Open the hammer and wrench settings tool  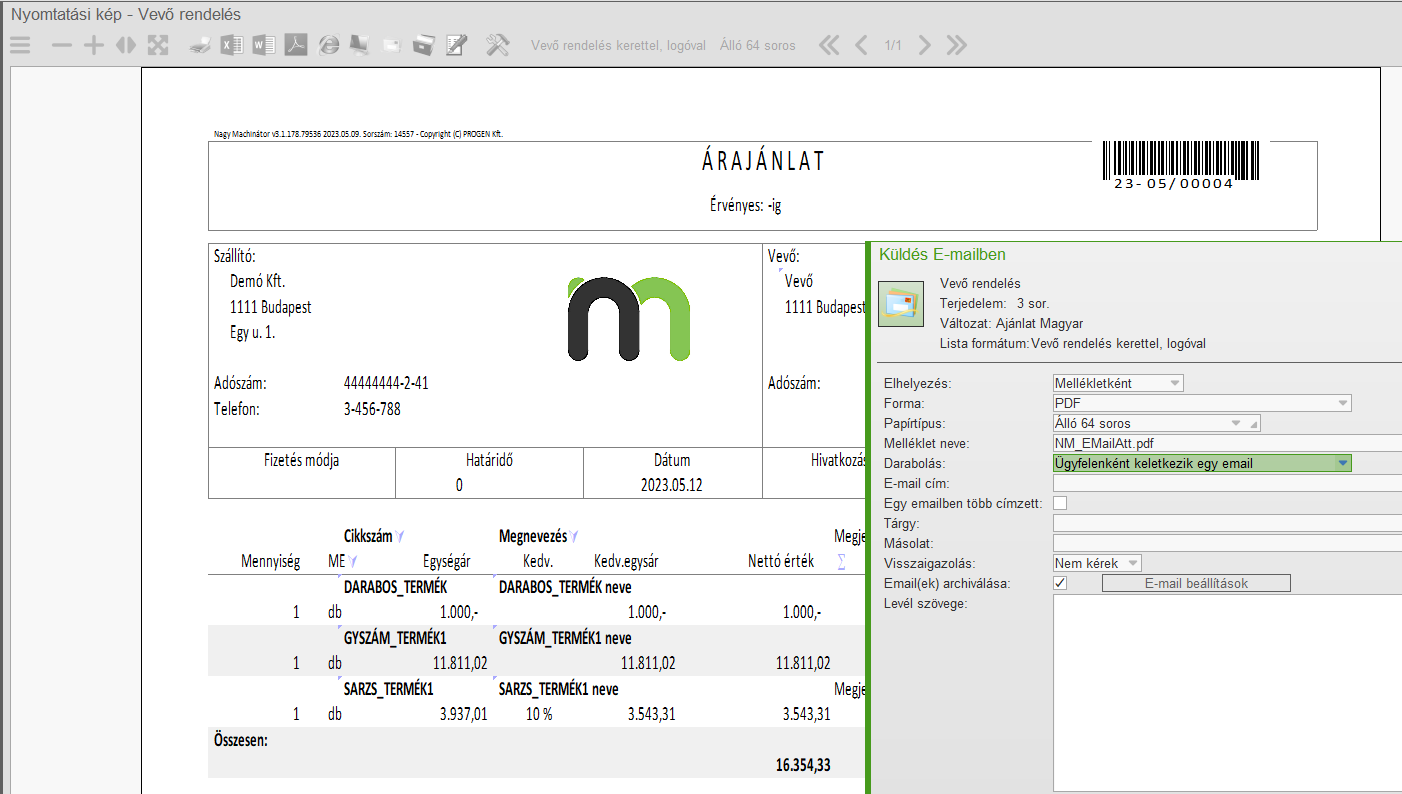[497, 45]
